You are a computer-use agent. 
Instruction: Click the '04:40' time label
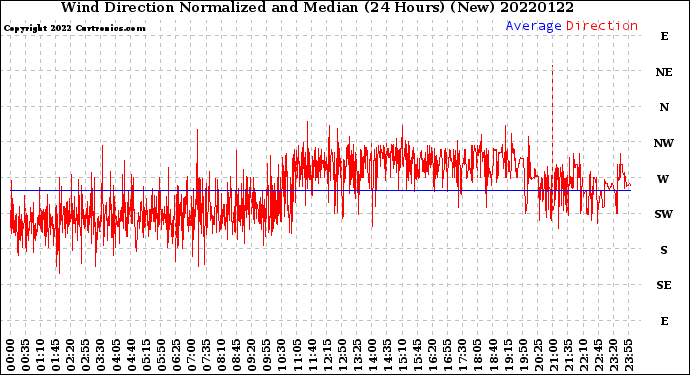coord(131,356)
